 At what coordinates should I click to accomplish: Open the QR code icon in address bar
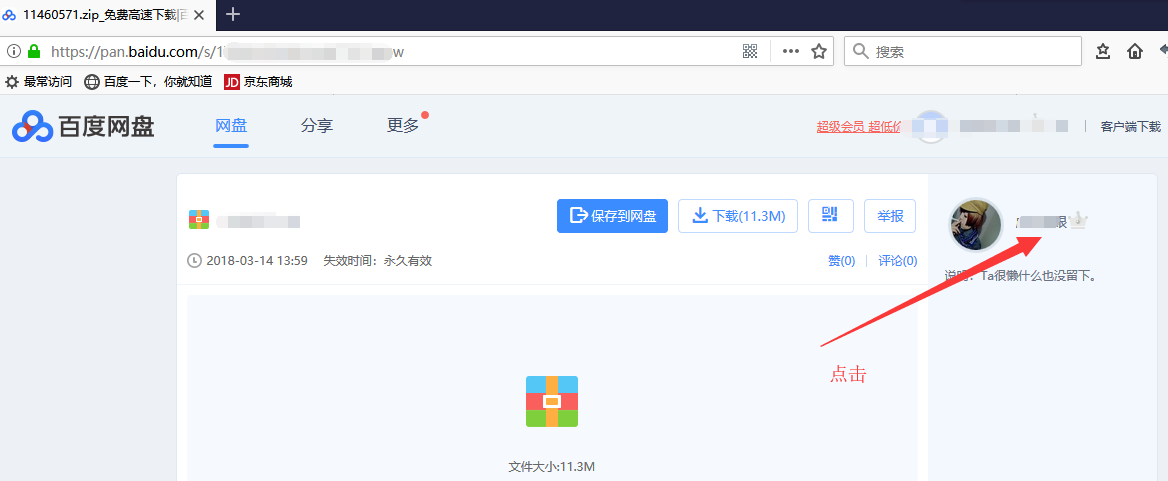[750, 51]
